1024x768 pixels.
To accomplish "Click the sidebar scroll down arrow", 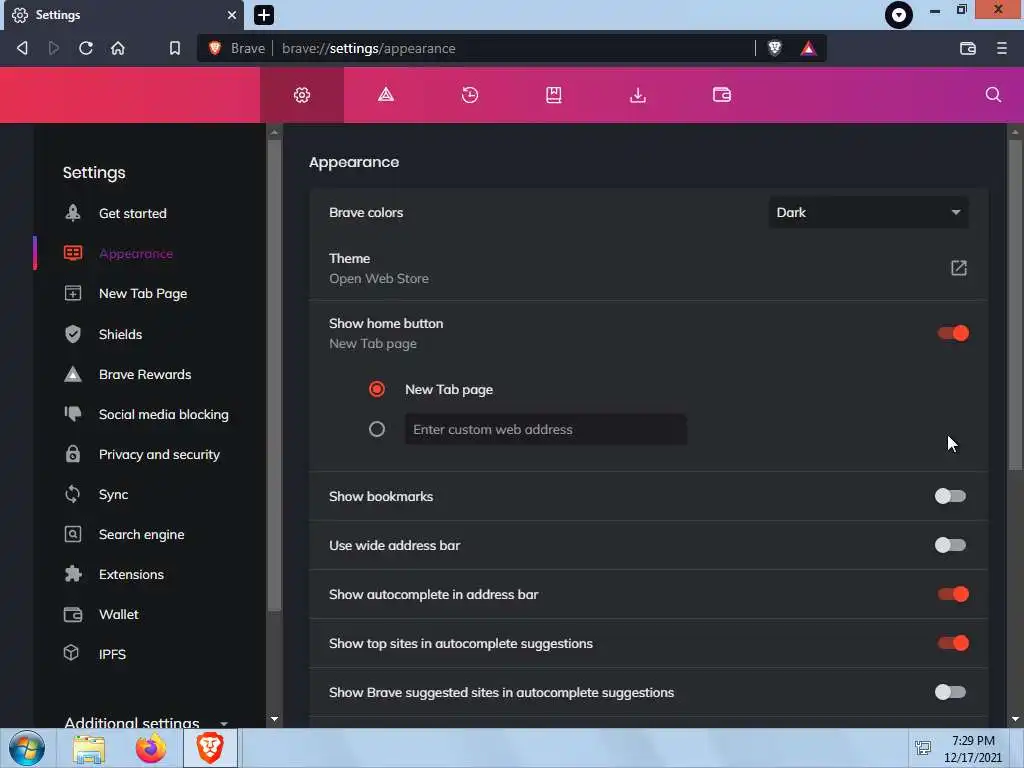I will 274,719.
